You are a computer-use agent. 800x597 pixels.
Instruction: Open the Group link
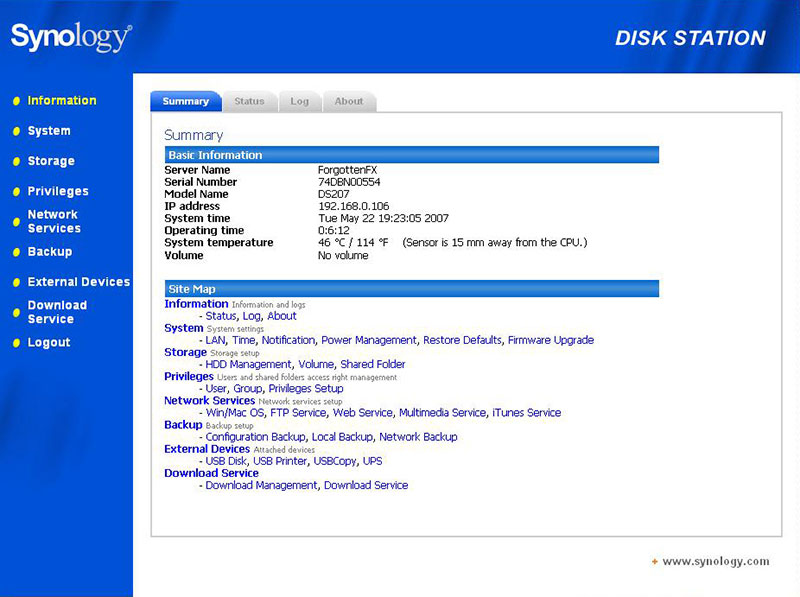tap(247, 388)
